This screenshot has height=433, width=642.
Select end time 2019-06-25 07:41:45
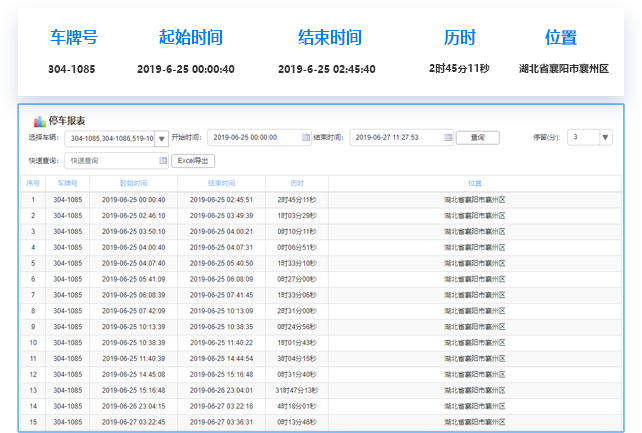coord(222,295)
